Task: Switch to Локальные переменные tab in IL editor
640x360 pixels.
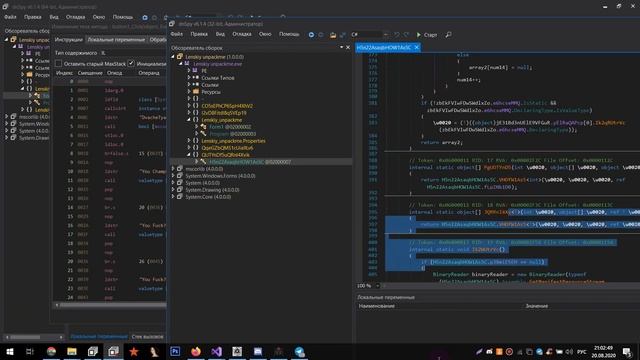Action: click(116, 40)
